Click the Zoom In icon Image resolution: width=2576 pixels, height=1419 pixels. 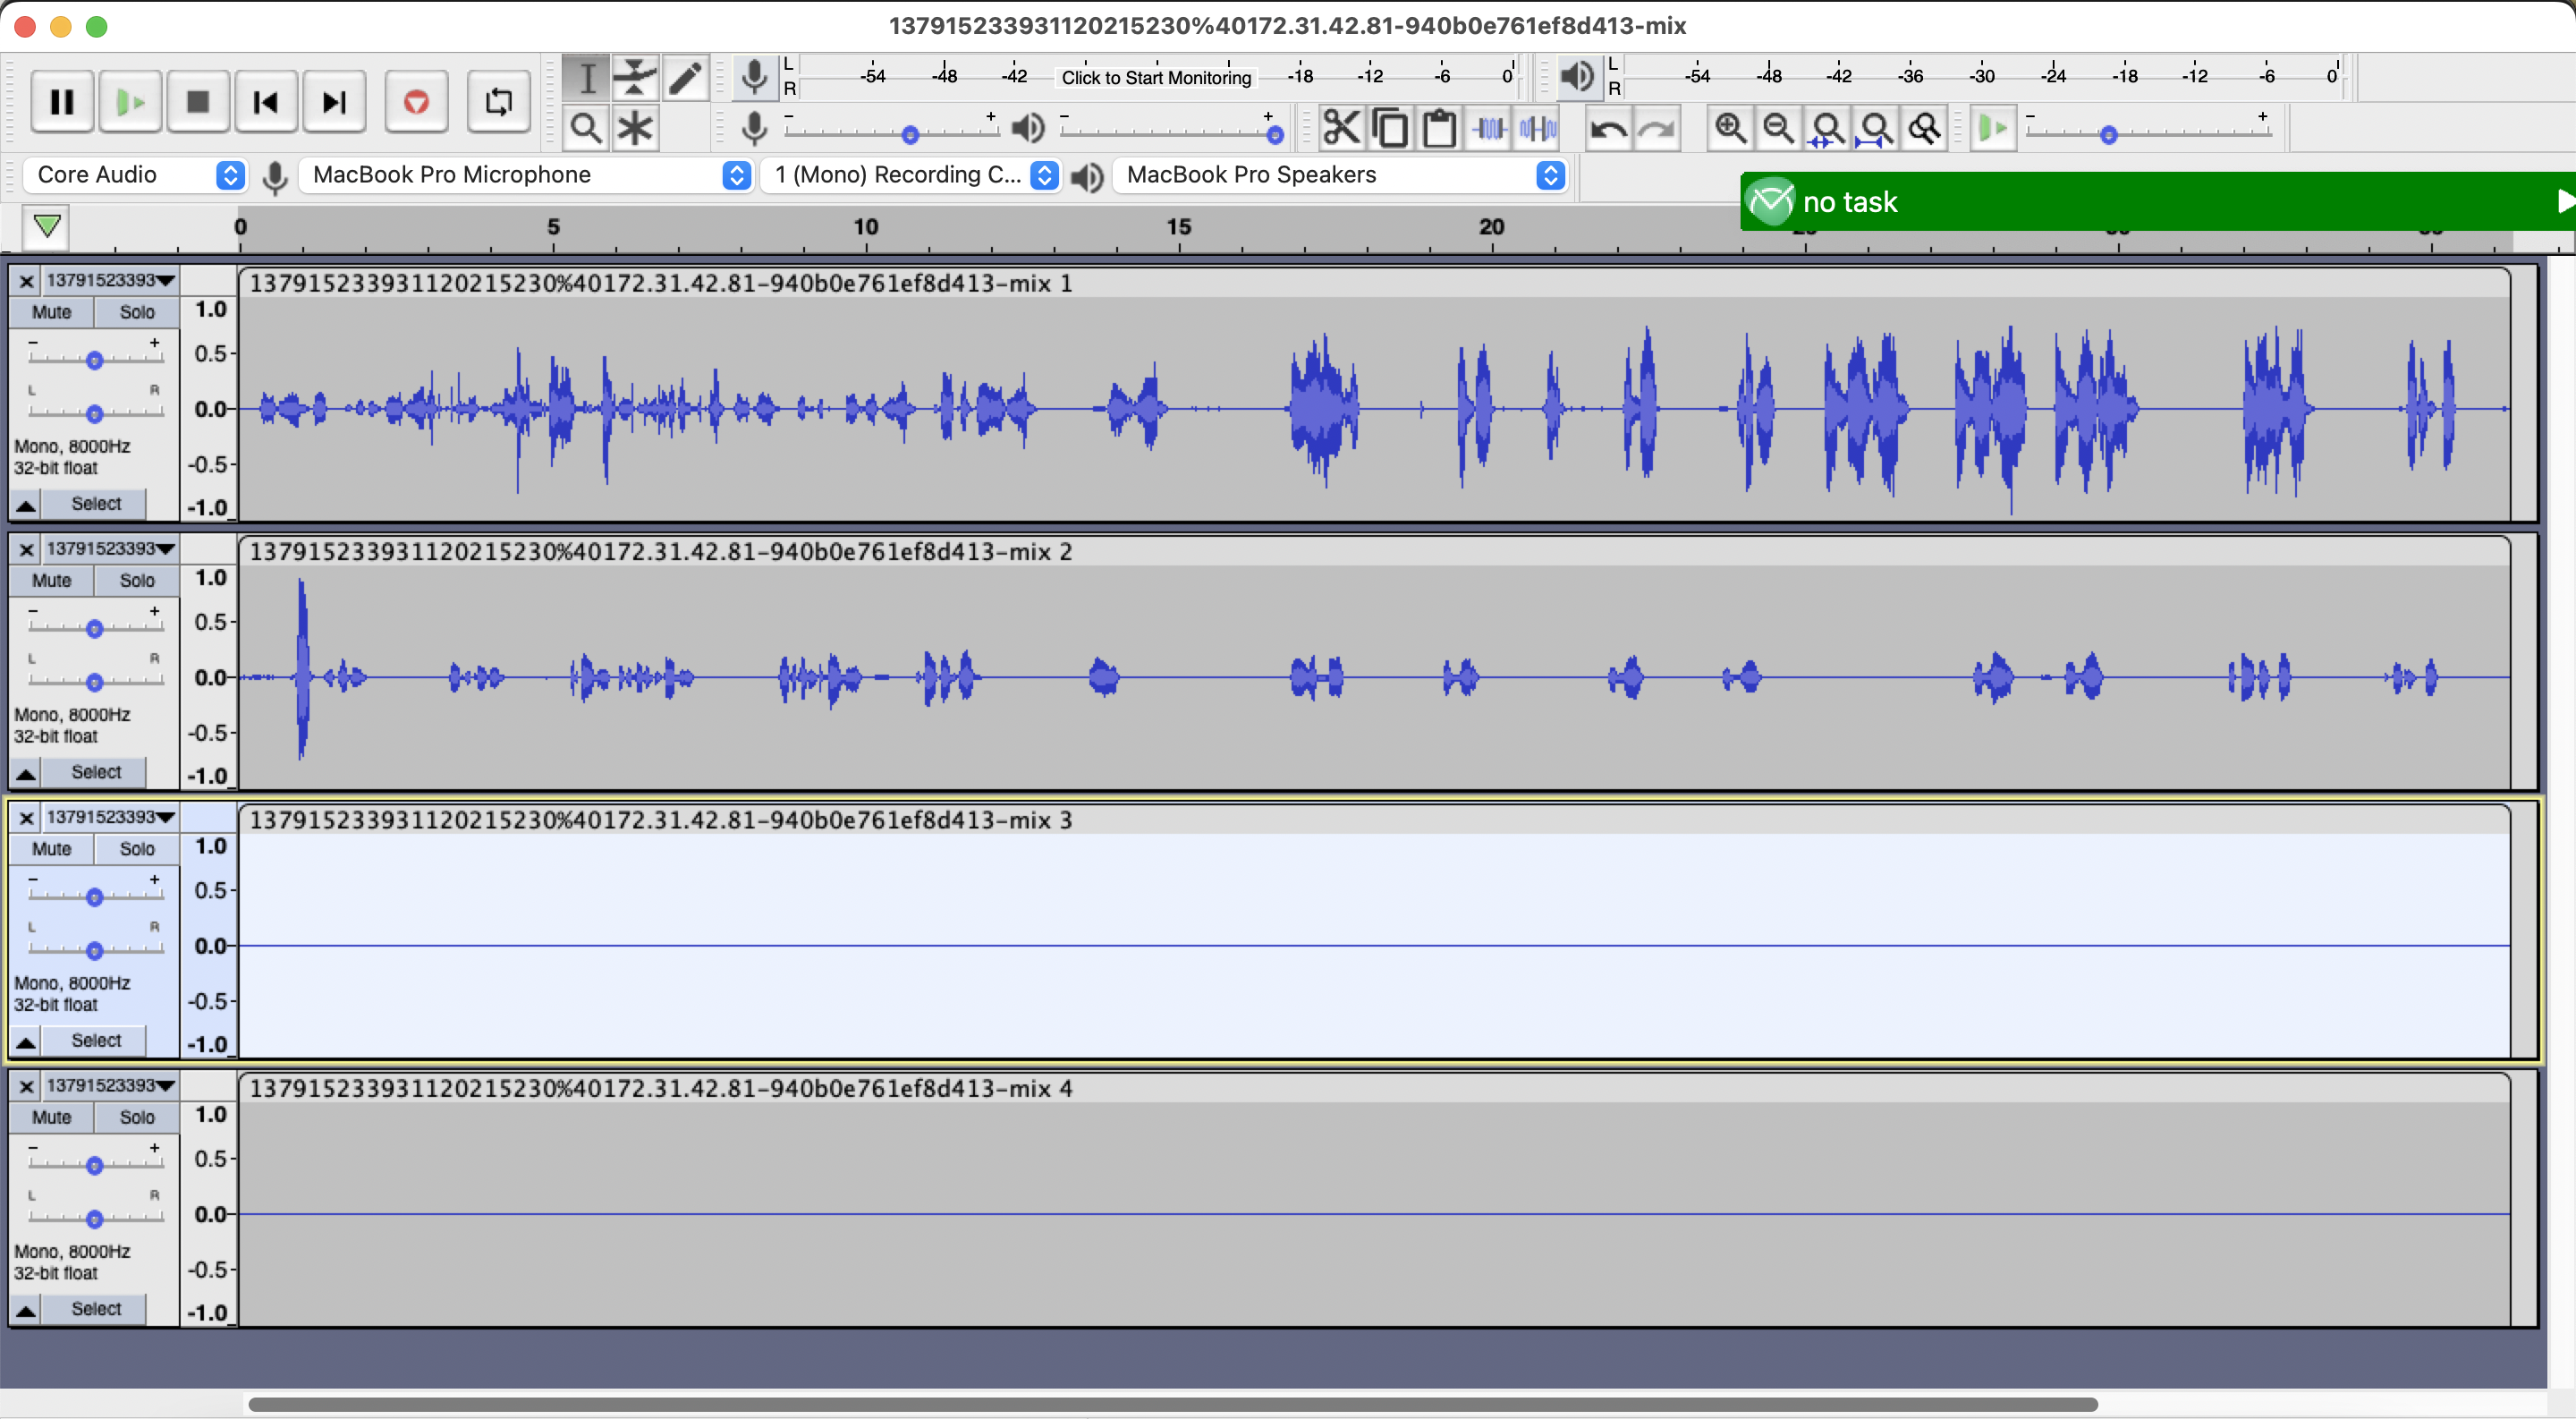pyautogui.click(x=1731, y=128)
